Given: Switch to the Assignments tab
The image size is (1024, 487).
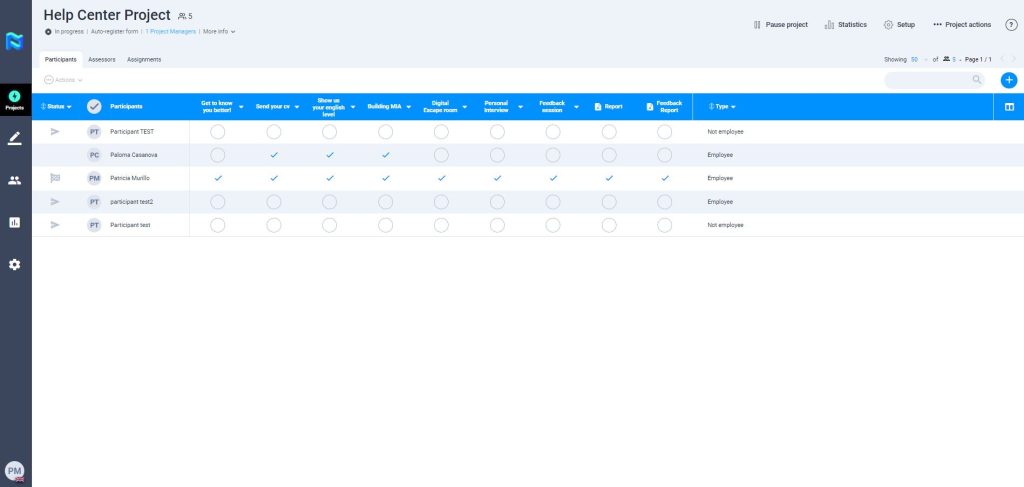Looking at the screenshot, I should click(144, 60).
